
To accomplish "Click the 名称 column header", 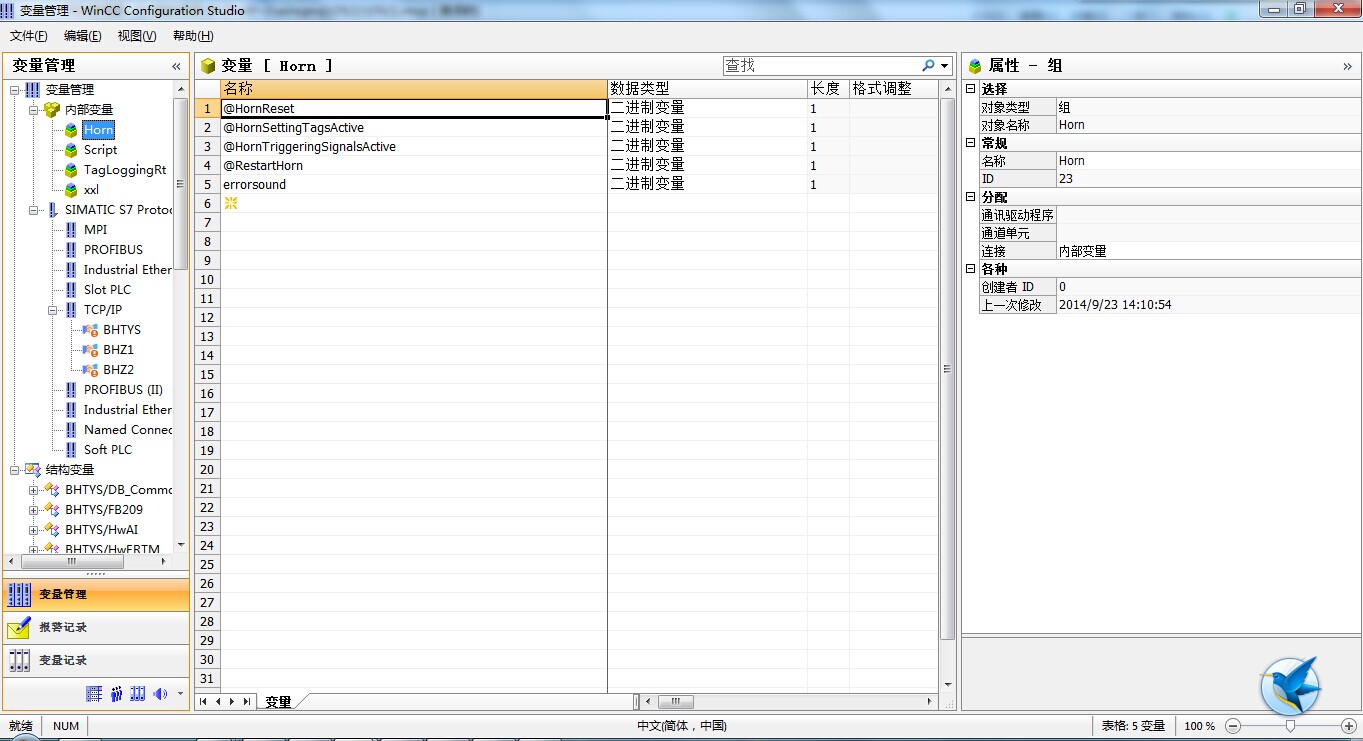I will (x=414, y=89).
